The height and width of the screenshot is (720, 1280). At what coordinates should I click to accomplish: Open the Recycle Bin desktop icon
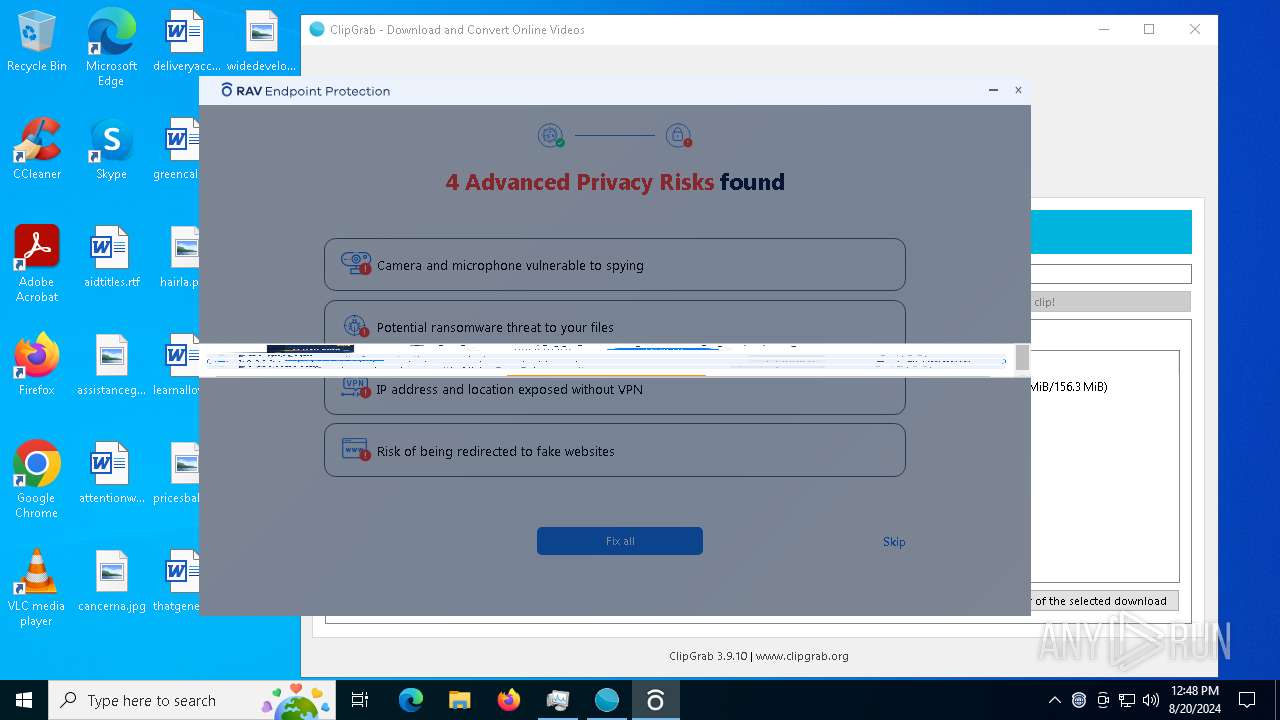pyautogui.click(x=37, y=42)
